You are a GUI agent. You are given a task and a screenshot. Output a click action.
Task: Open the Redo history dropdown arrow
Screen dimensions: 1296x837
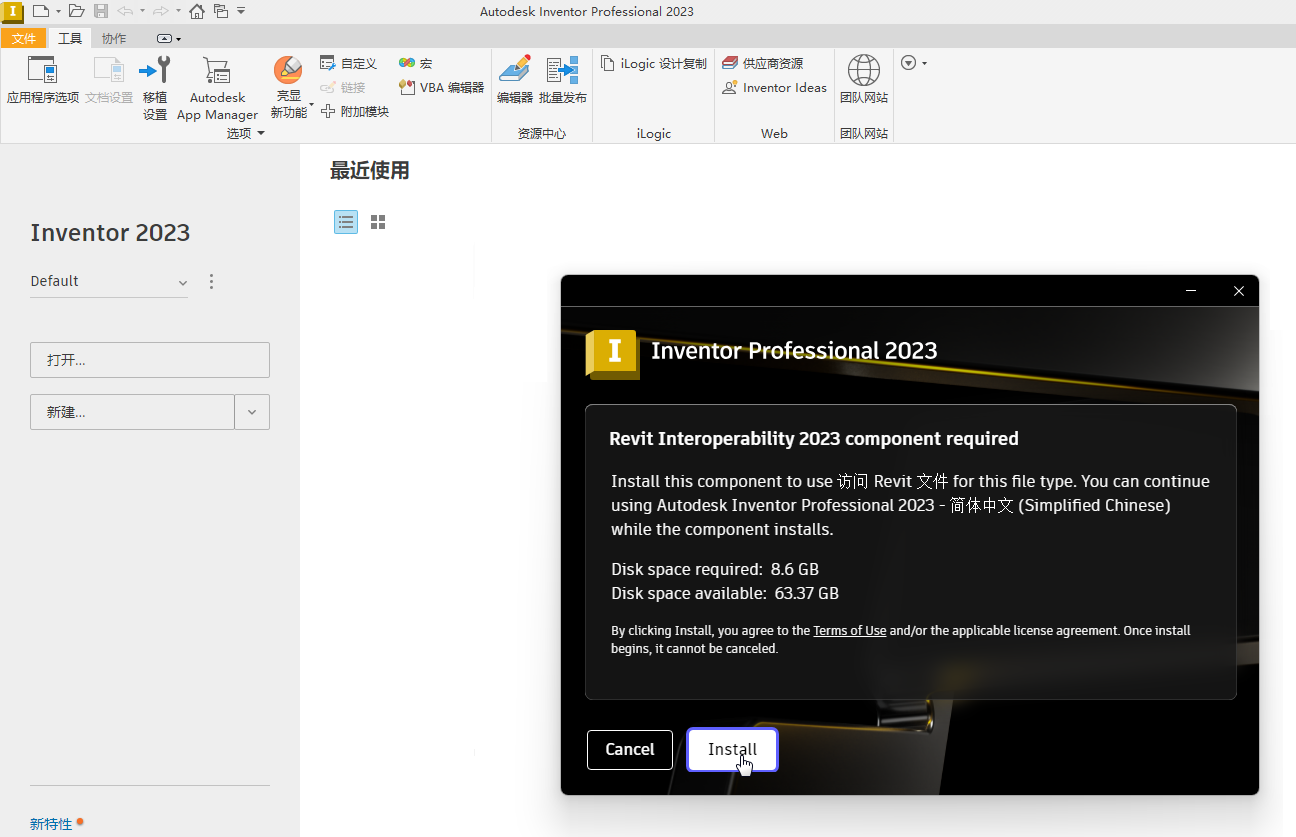(x=178, y=11)
